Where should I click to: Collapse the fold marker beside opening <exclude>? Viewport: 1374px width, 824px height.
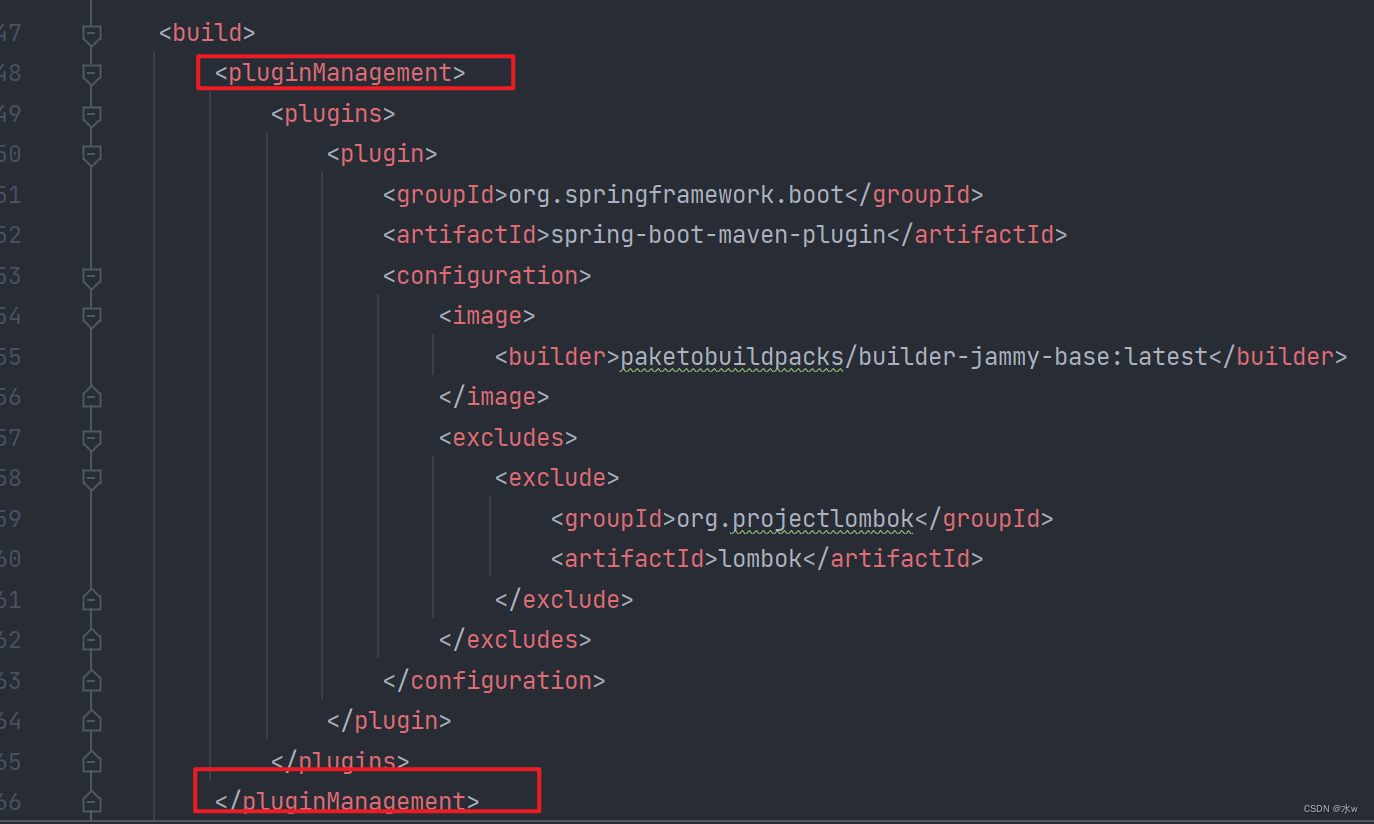click(x=91, y=478)
